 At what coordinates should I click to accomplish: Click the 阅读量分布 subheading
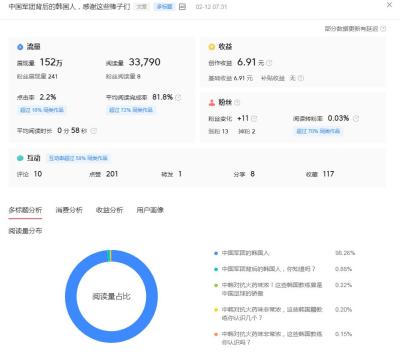pos(25,231)
